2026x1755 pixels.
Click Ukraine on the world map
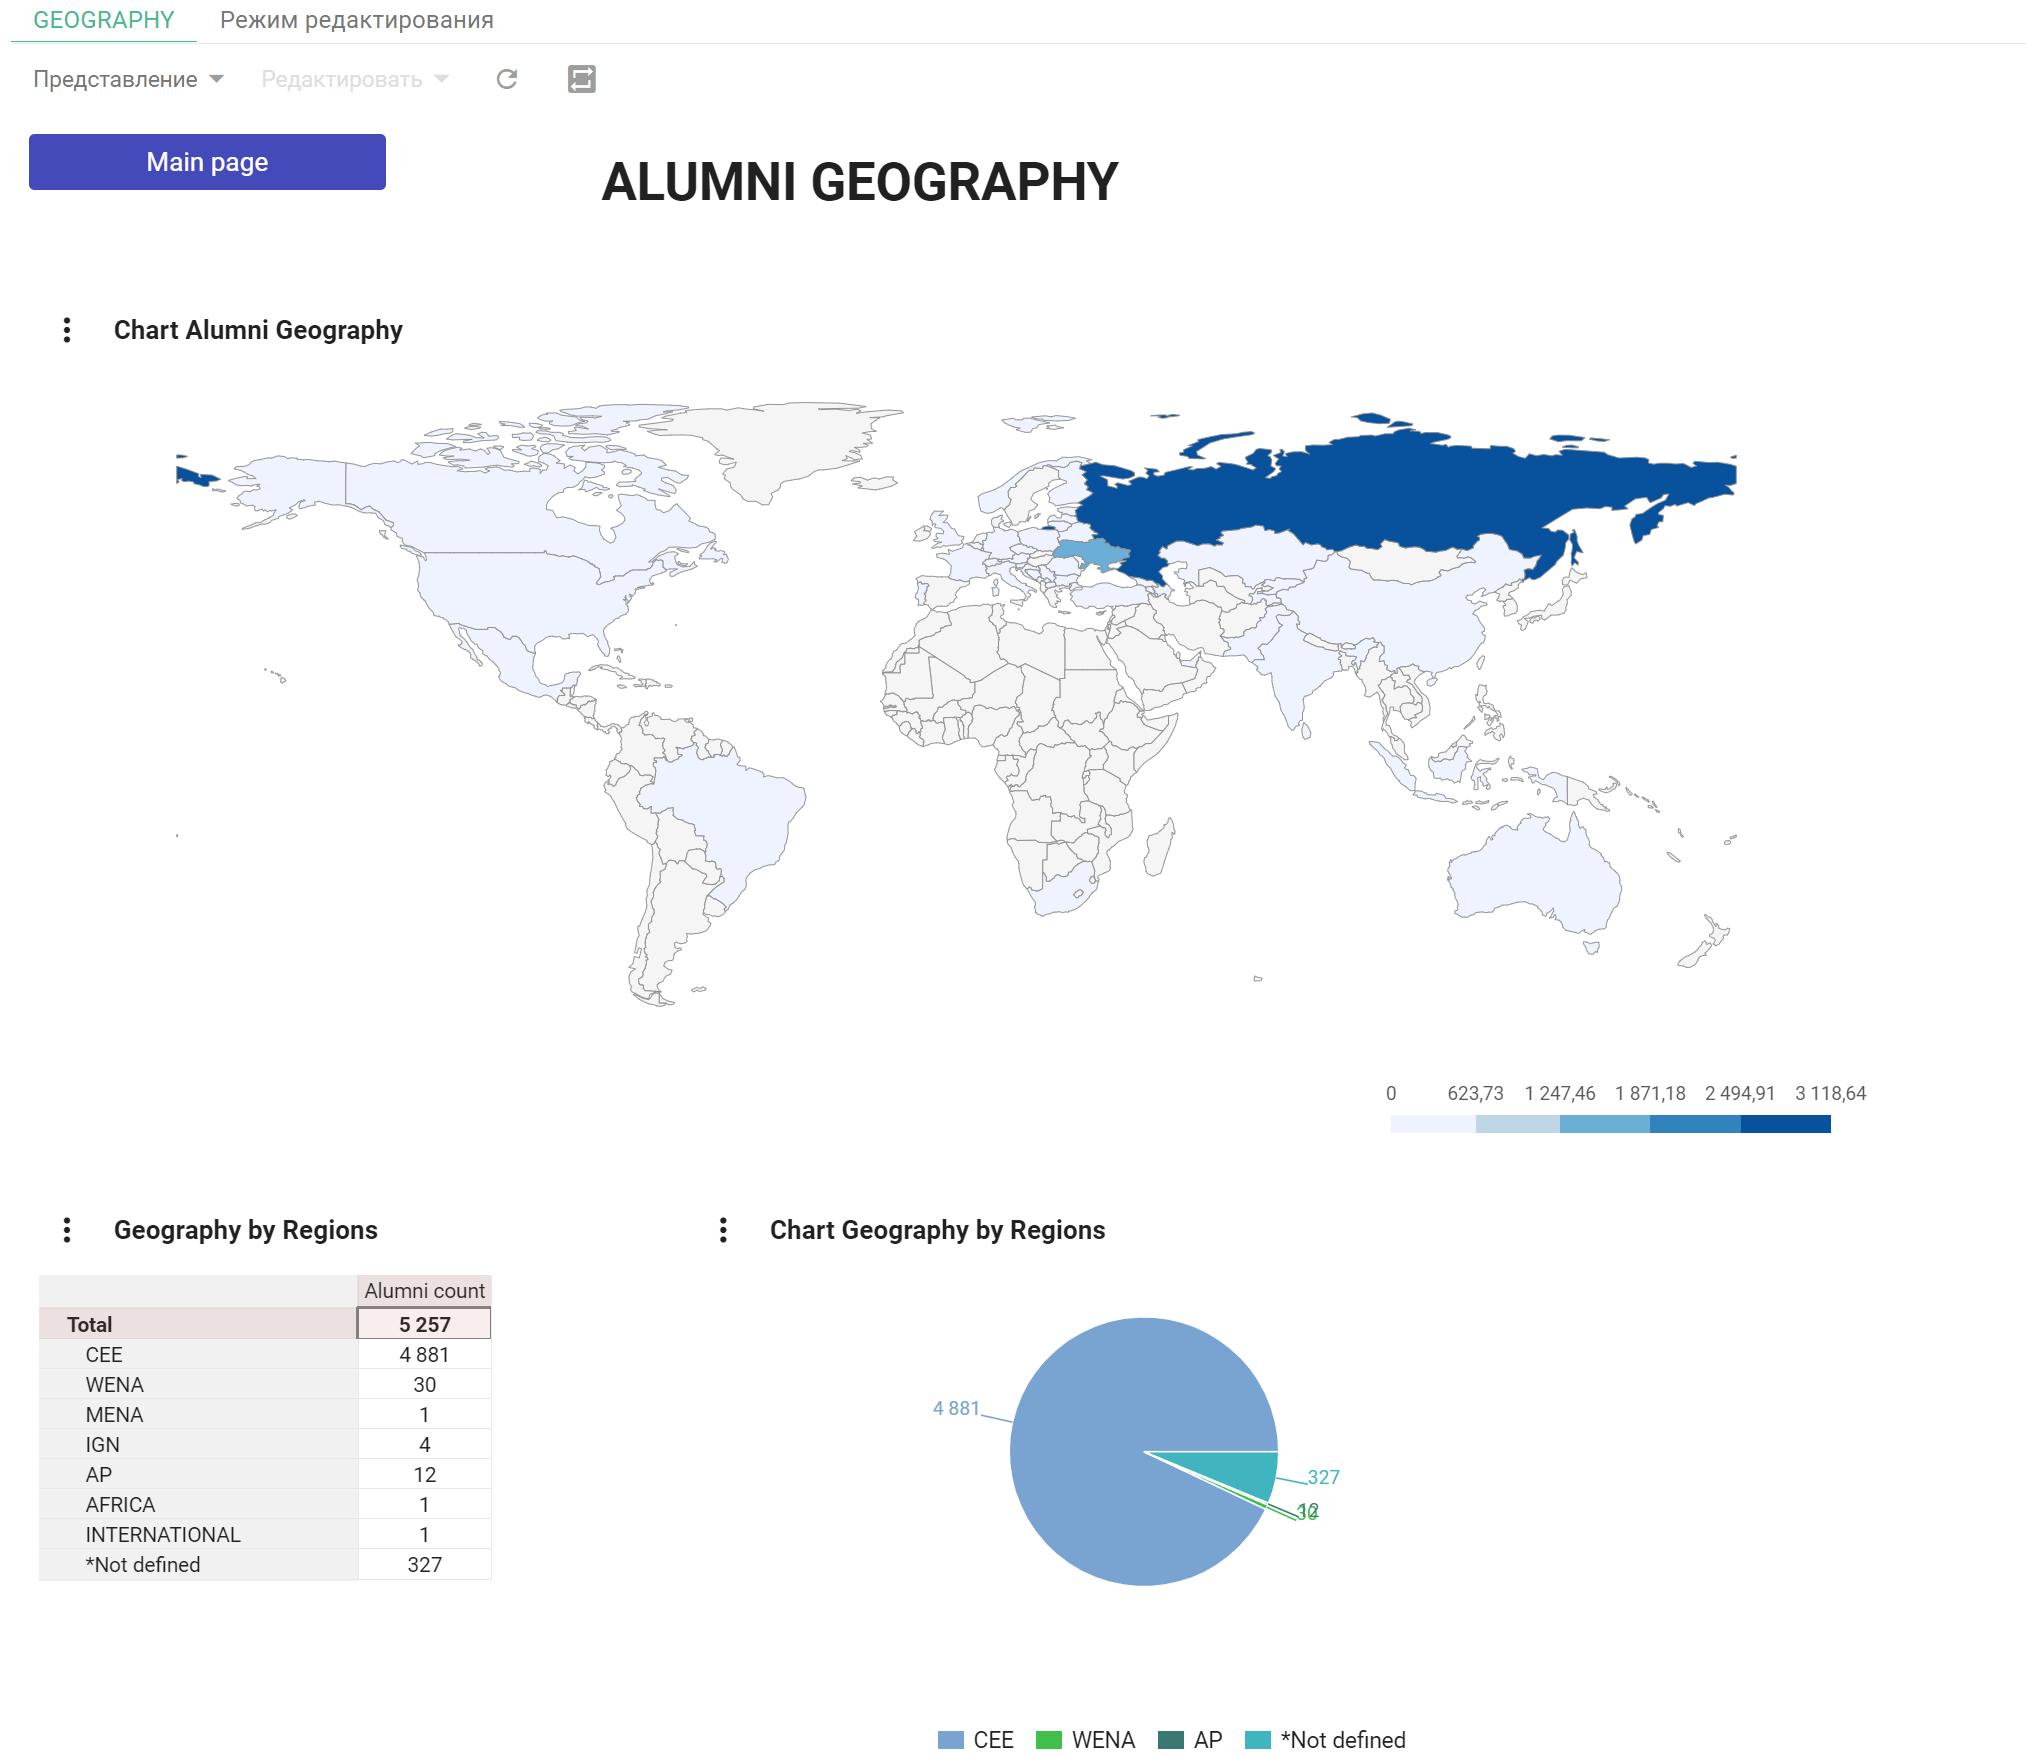coord(1092,552)
